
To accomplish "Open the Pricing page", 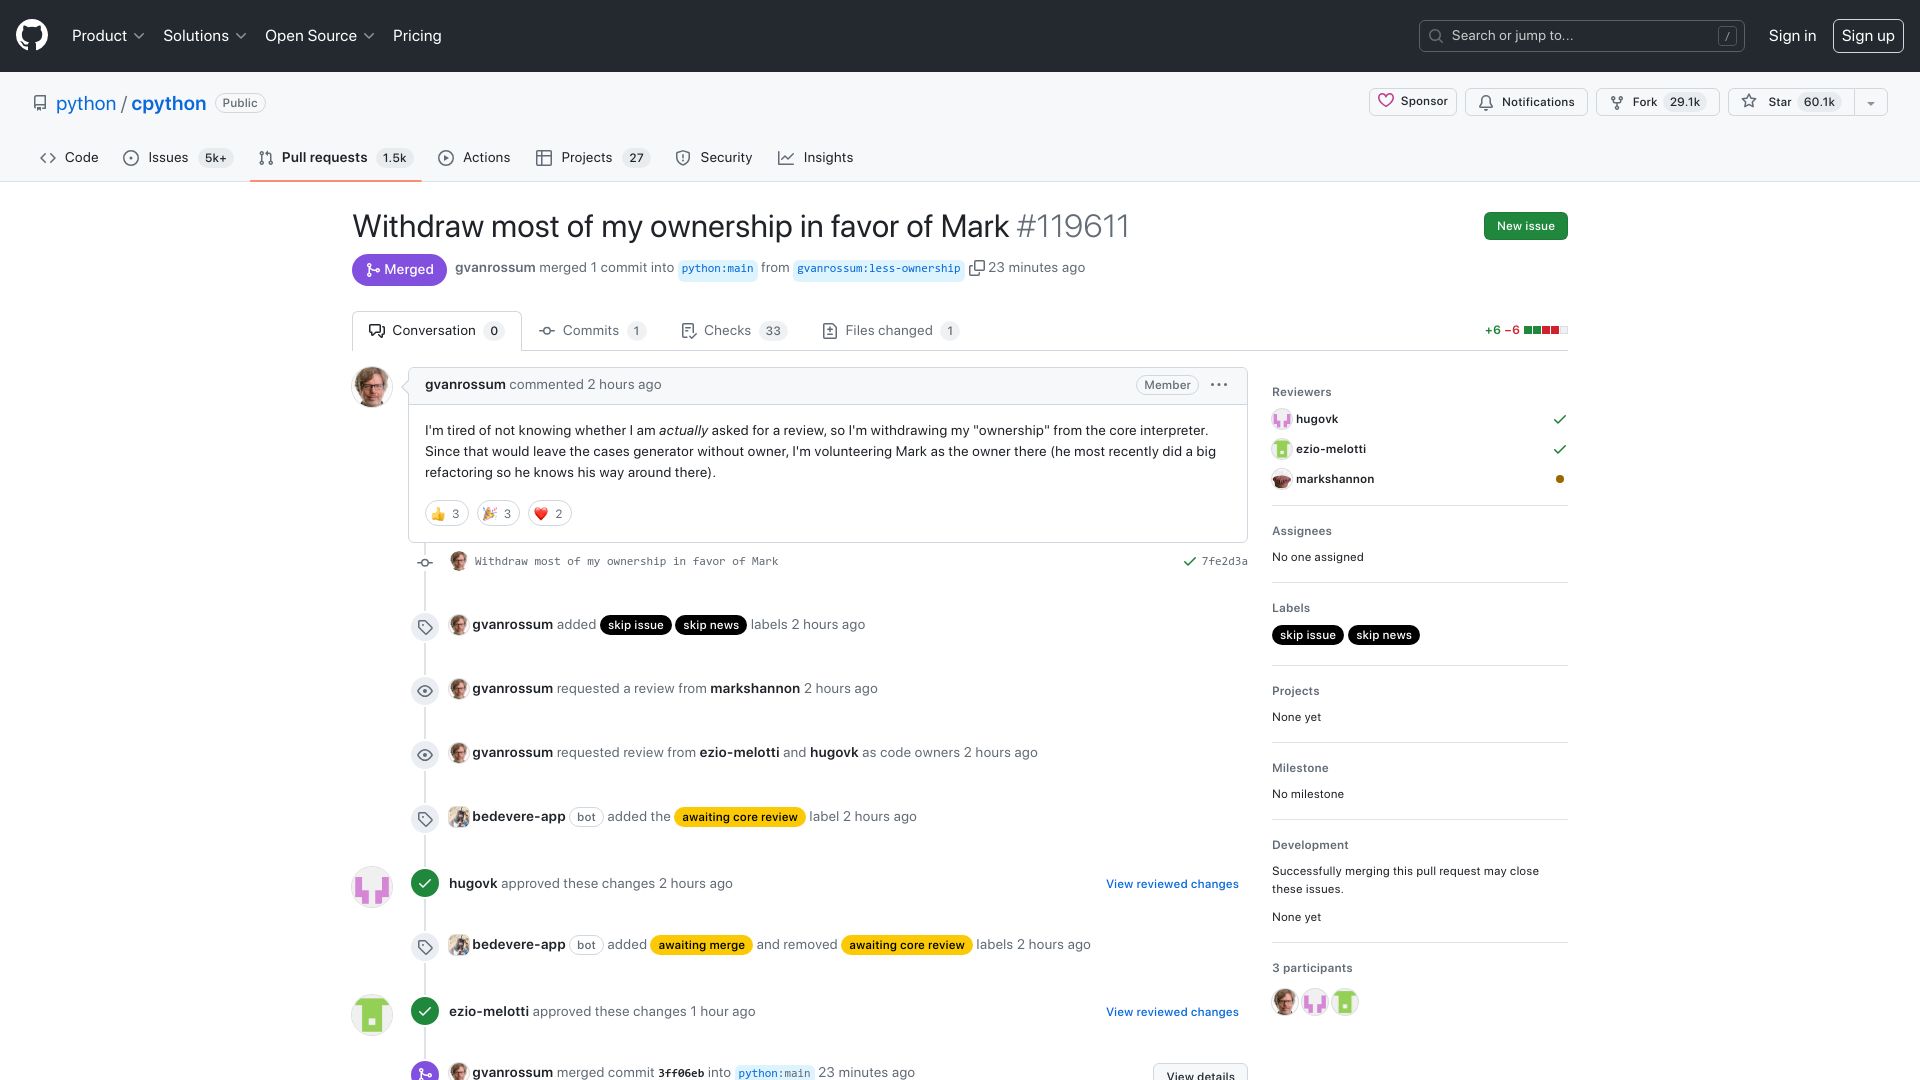I will pos(417,36).
